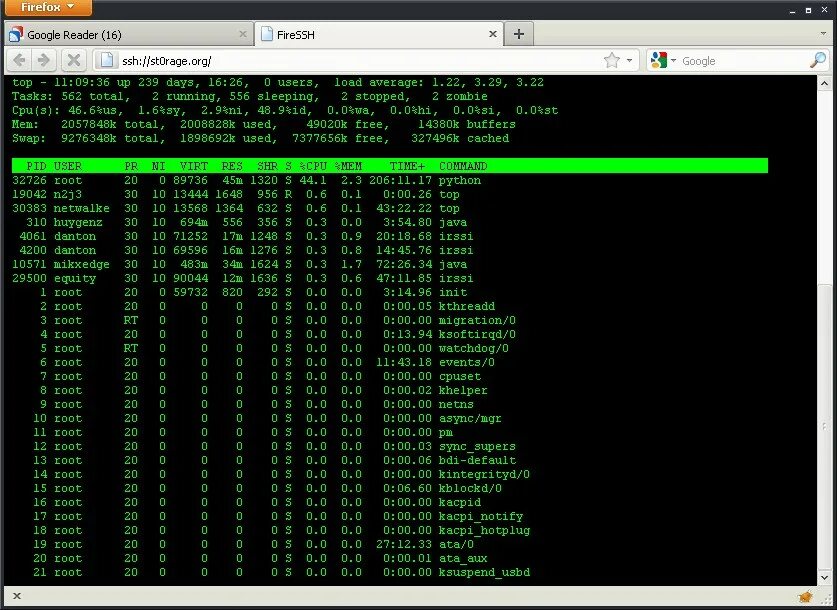This screenshot has height=610, width=837.
Task: Click the danton irssi row PID 4061
Action: pos(246,236)
